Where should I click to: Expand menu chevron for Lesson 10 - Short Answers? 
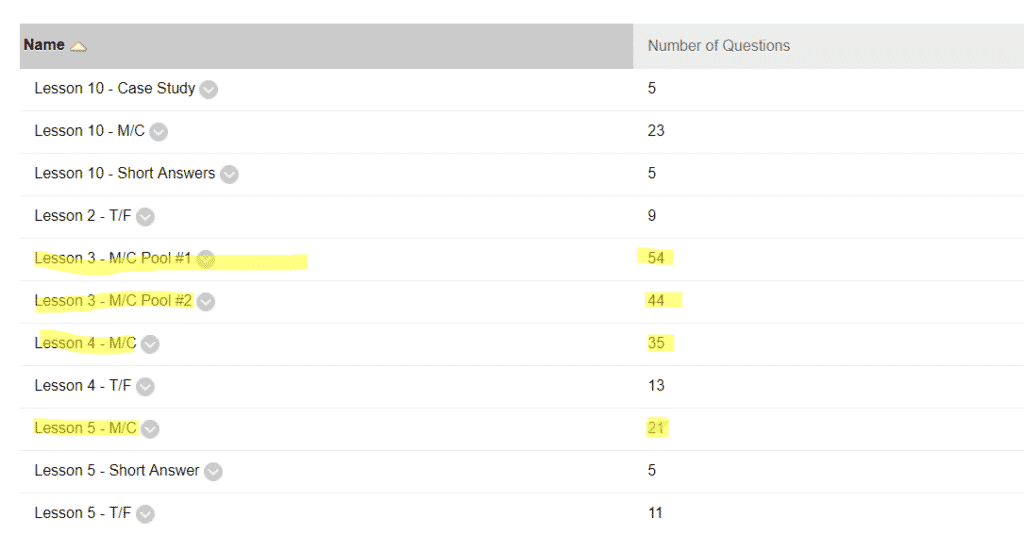click(x=229, y=174)
